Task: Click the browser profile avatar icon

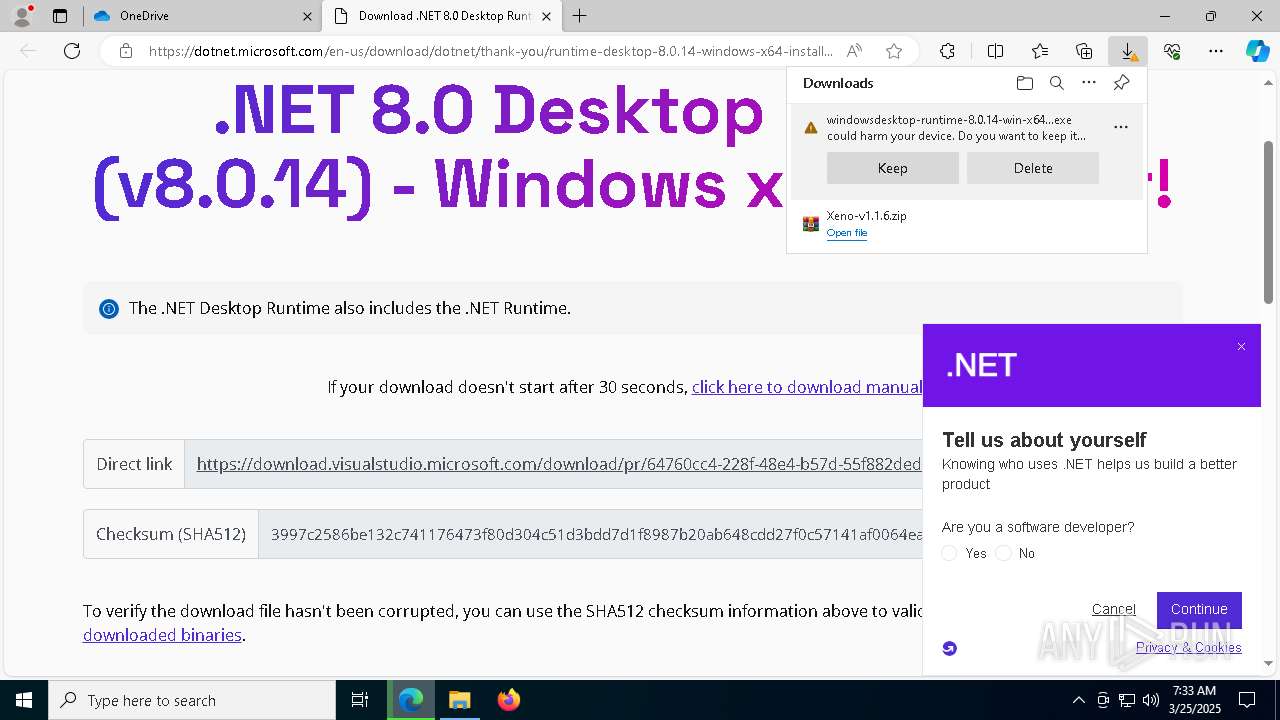Action: (x=22, y=16)
